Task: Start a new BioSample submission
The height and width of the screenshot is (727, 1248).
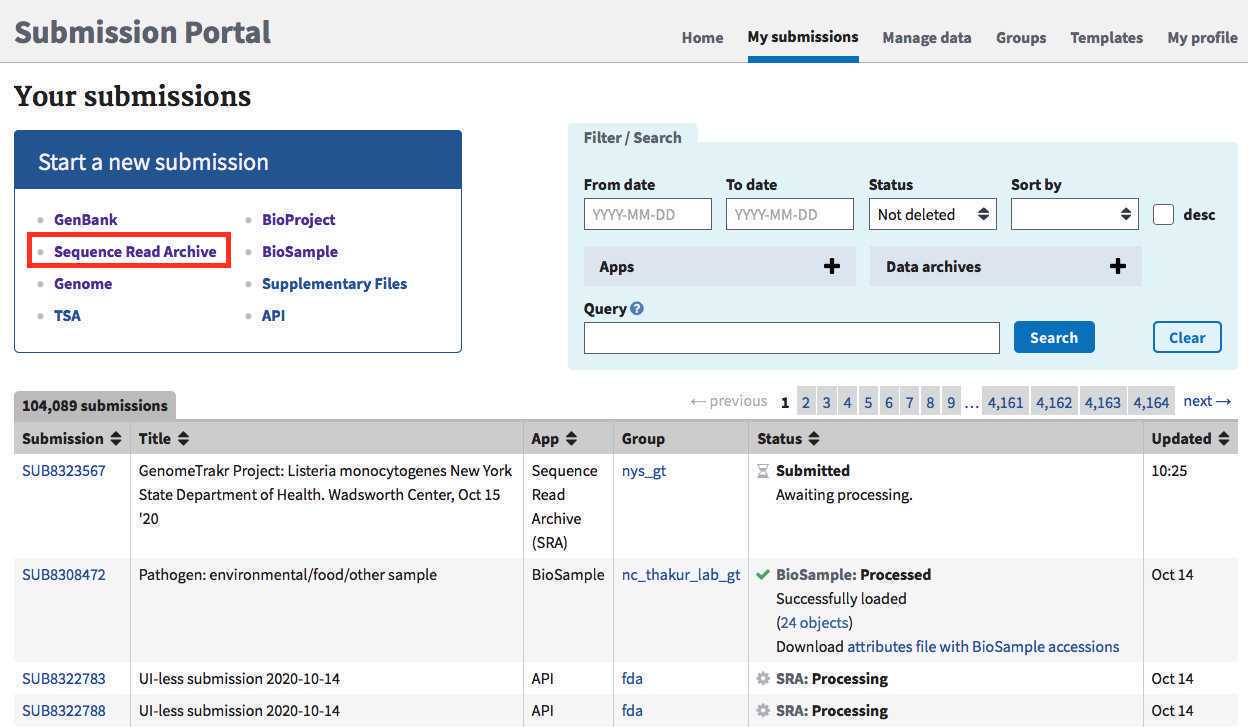Action: click(300, 251)
